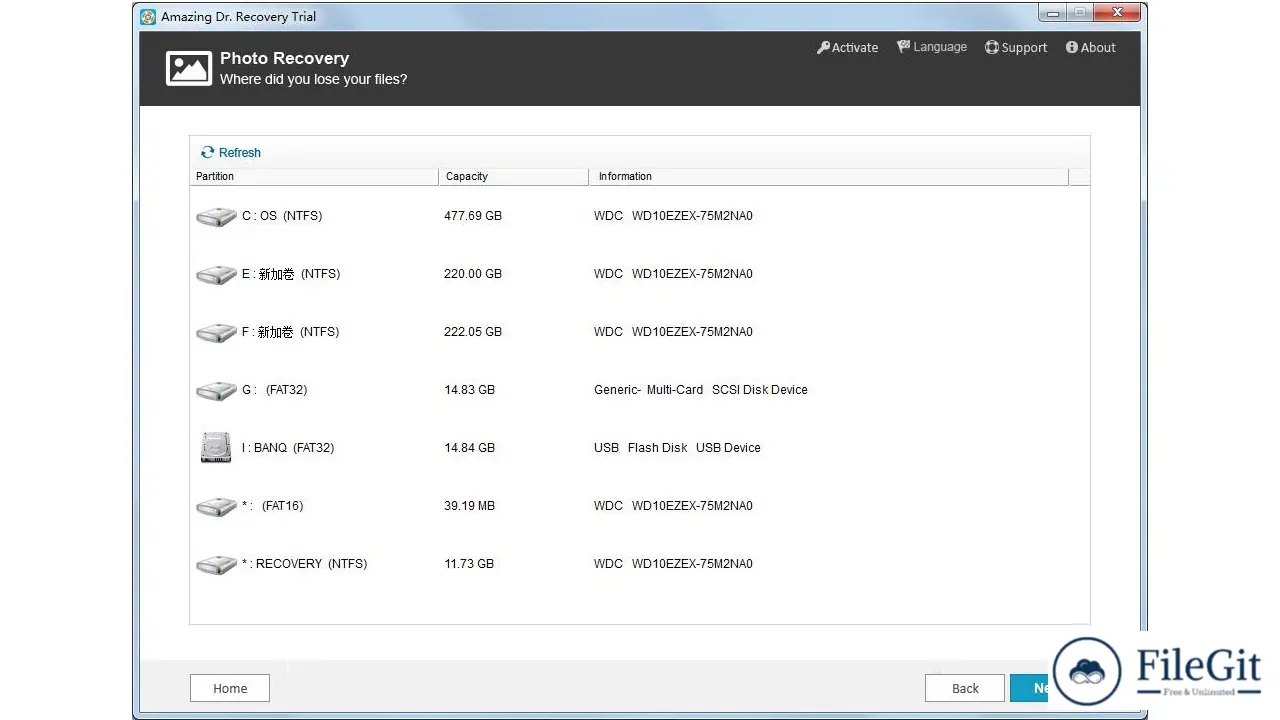Click the 11.73 GB capacity value

click(x=469, y=564)
